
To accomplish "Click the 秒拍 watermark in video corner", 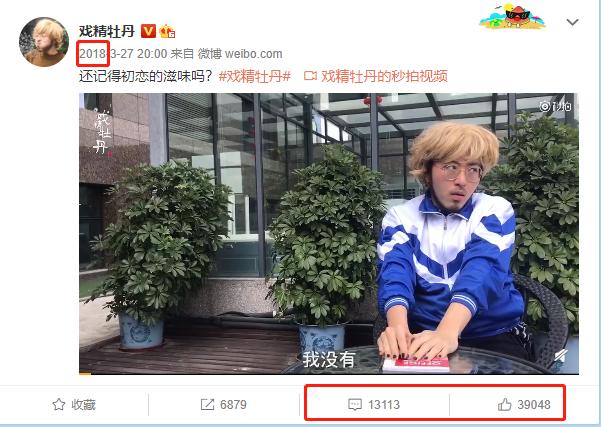I will click(555, 106).
